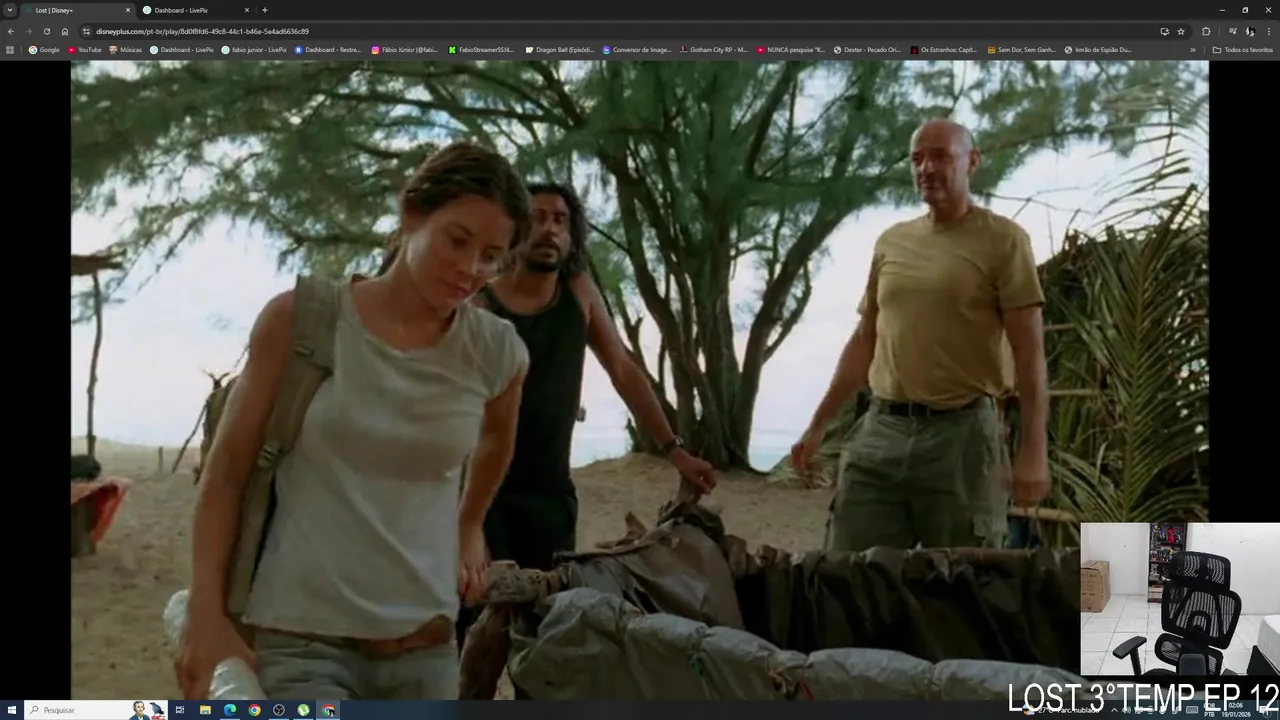Screen dimensions: 1280x720
Task: Open the OBS Studio taskbar icon
Action: (x=279, y=710)
